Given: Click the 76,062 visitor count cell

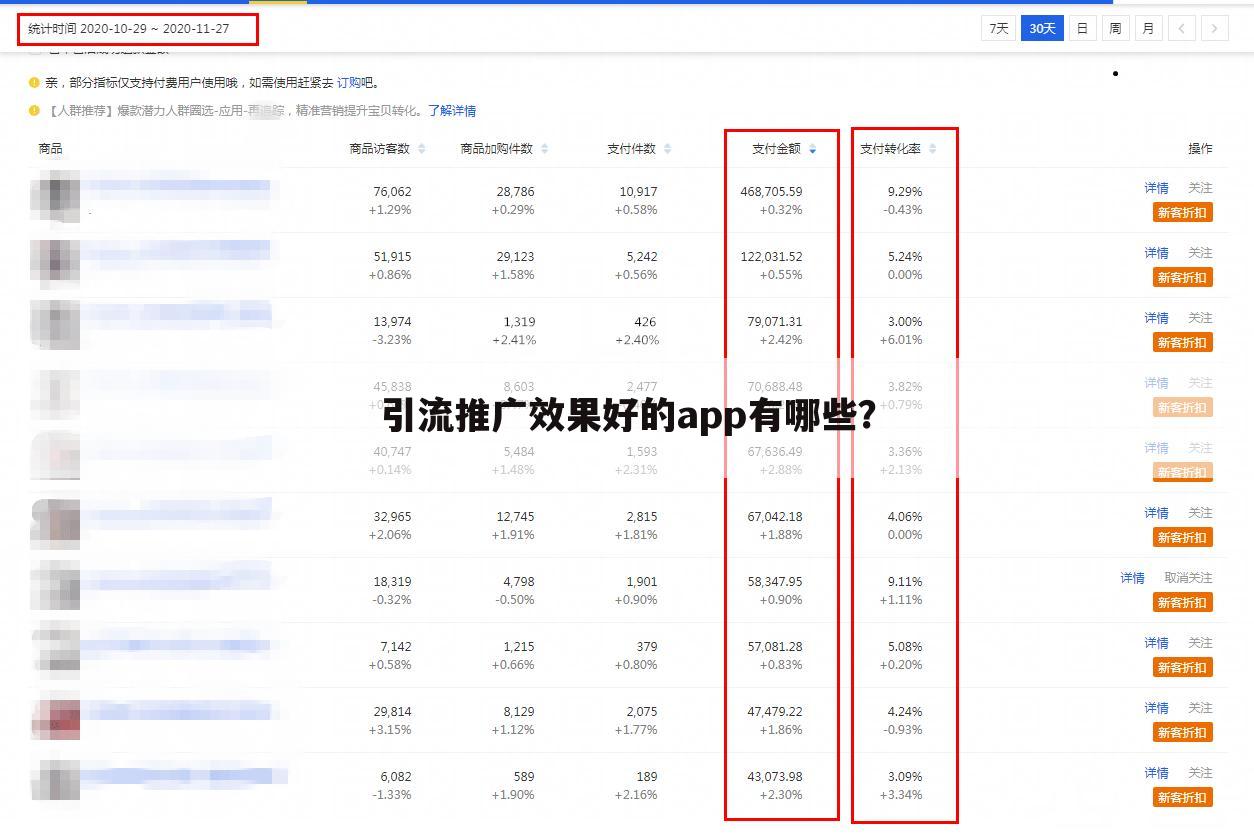Looking at the screenshot, I should point(392,191).
